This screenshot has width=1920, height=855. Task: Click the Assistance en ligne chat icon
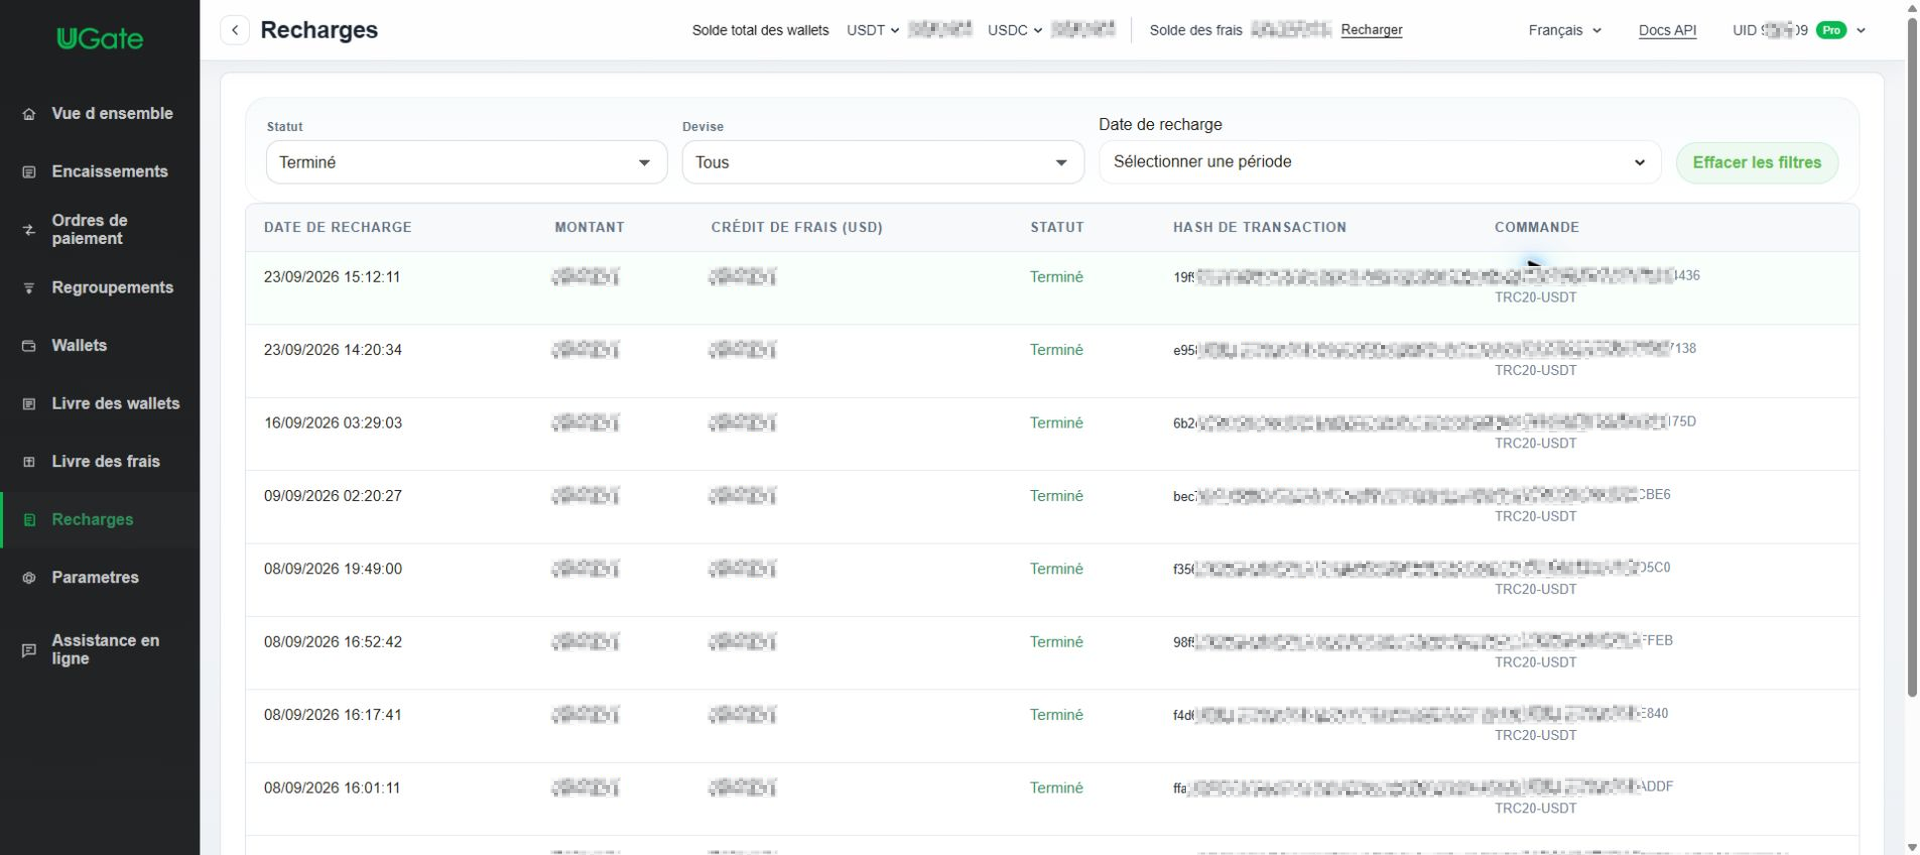point(29,650)
